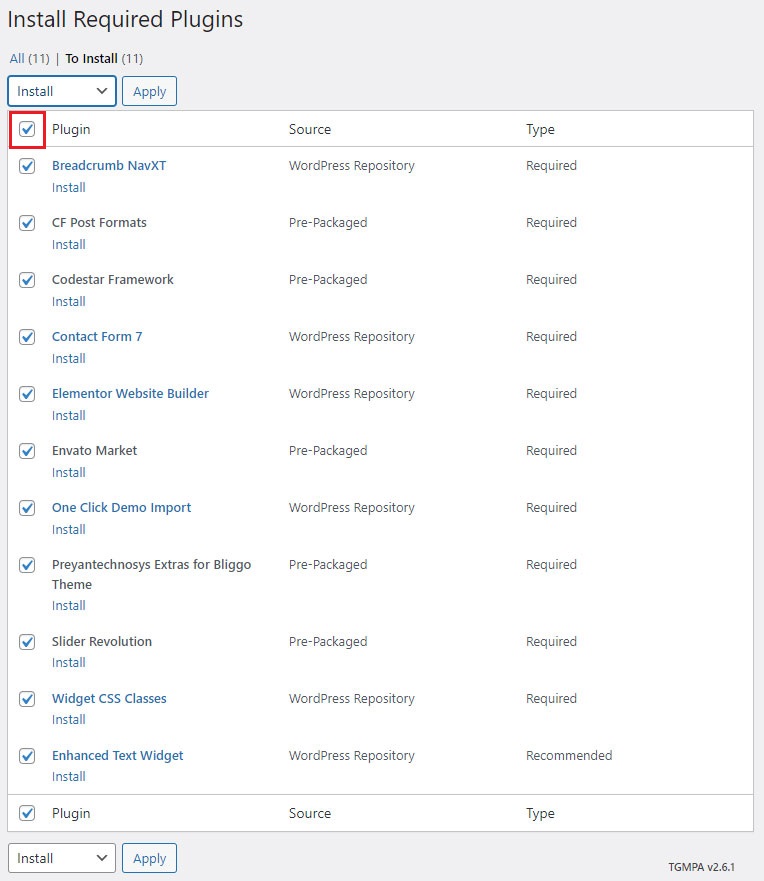Screen dimensions: 764x881
Task: Click the Envato Market plugin name
Action: (x=94, y=450)
